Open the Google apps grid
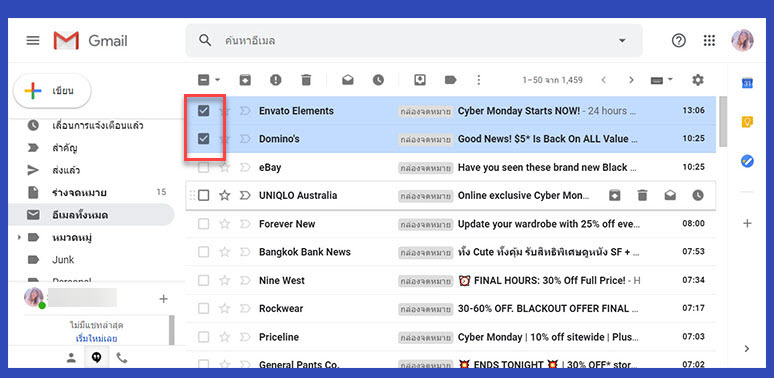This screenshot has width=774, height=378. (x=709, y=40)
